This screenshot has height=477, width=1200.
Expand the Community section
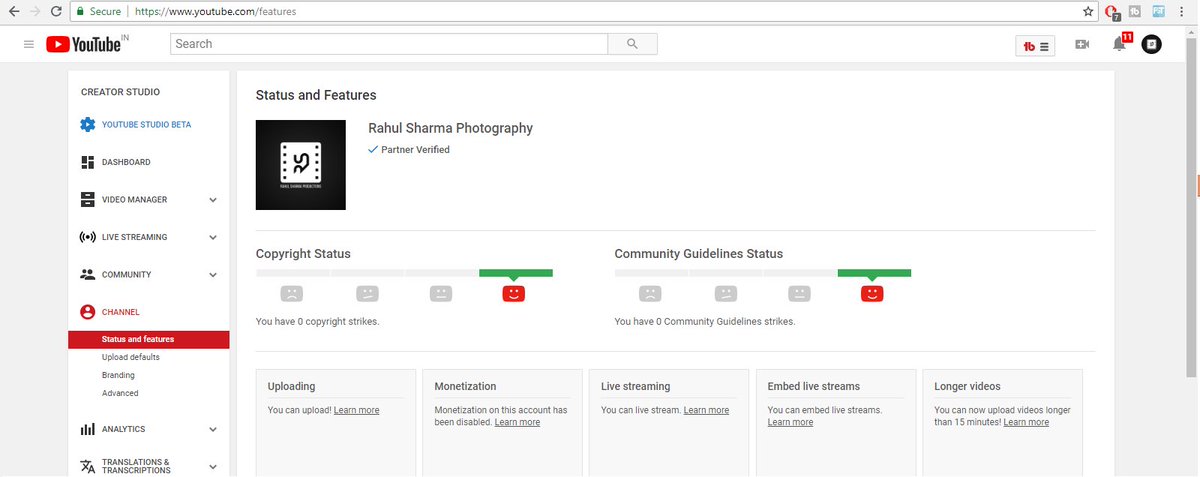[213, 275]
